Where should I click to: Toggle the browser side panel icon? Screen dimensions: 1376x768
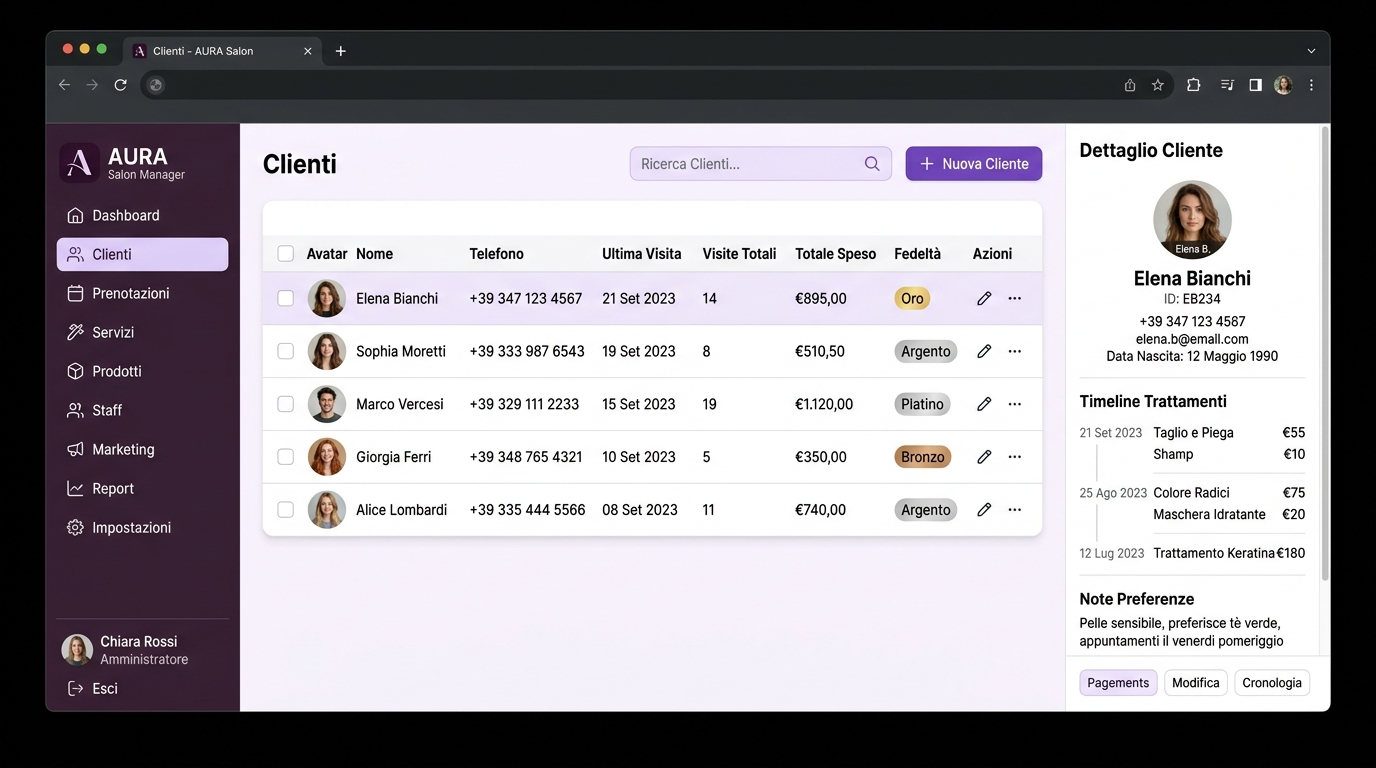pos(1255,85)
